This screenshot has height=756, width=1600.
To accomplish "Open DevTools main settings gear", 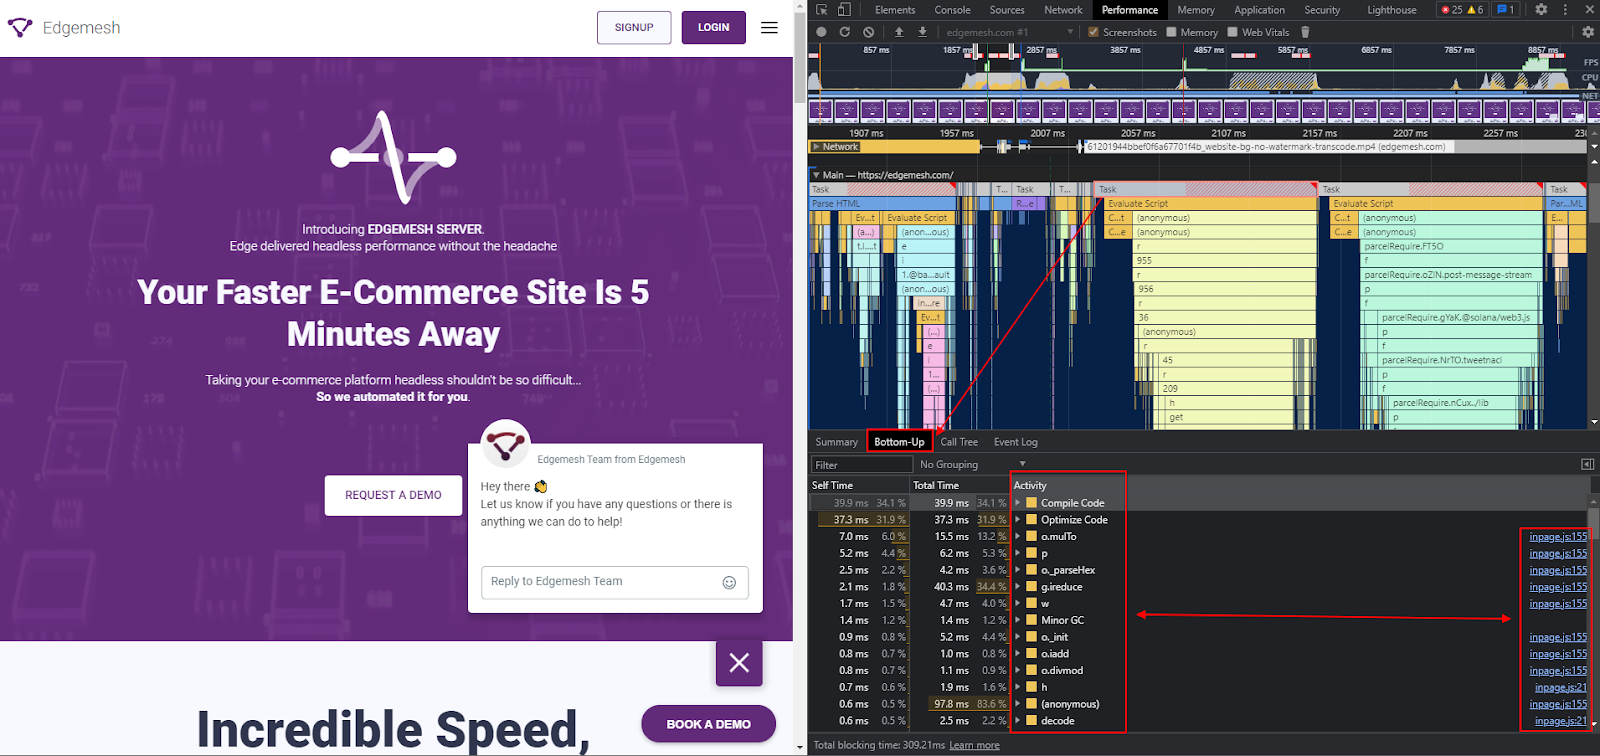I will click(x=1541, y=10).
